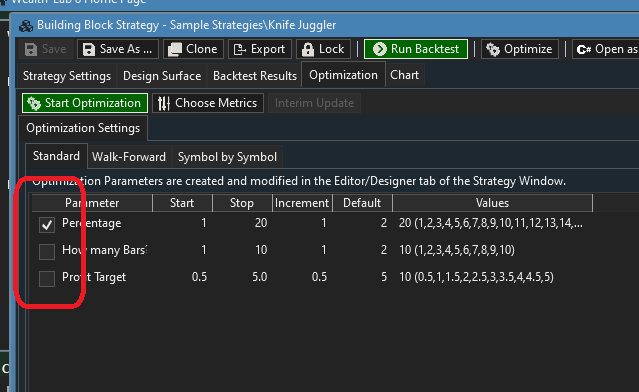The image size is (639, 392).
Task: Click the Lock padlock icon
Action: click(308, 49)
